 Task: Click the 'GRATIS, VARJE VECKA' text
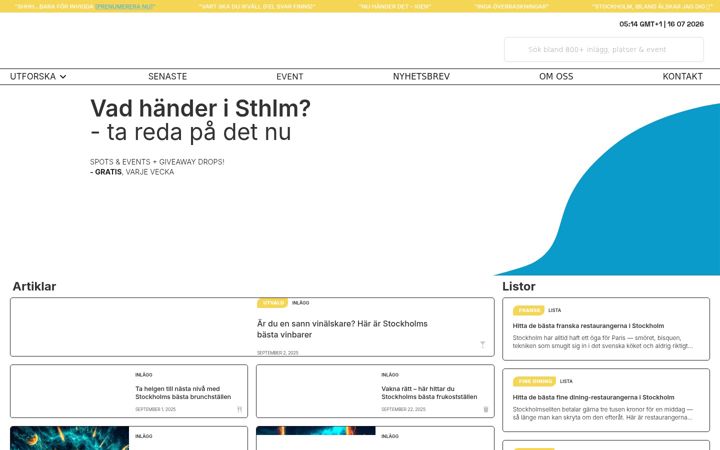pyautogui.click(x=132, y=172)
